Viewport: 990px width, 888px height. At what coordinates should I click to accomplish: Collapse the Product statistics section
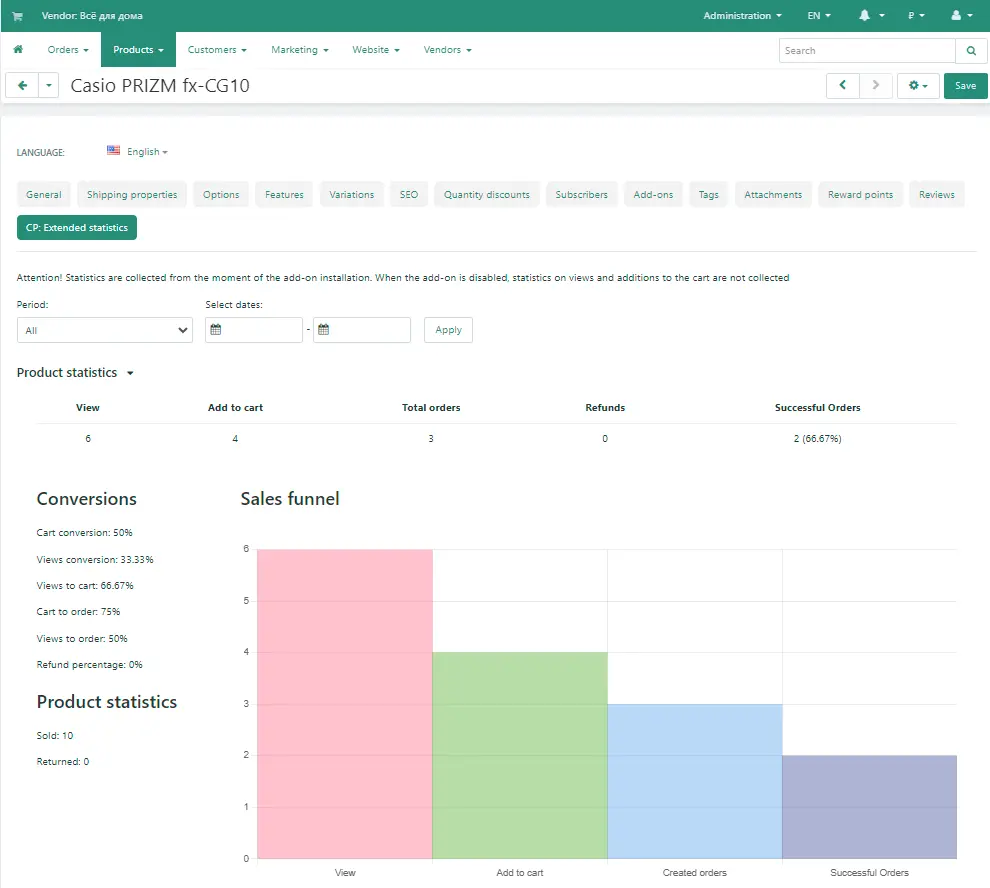pyautogui.click(x=75, y=373)
